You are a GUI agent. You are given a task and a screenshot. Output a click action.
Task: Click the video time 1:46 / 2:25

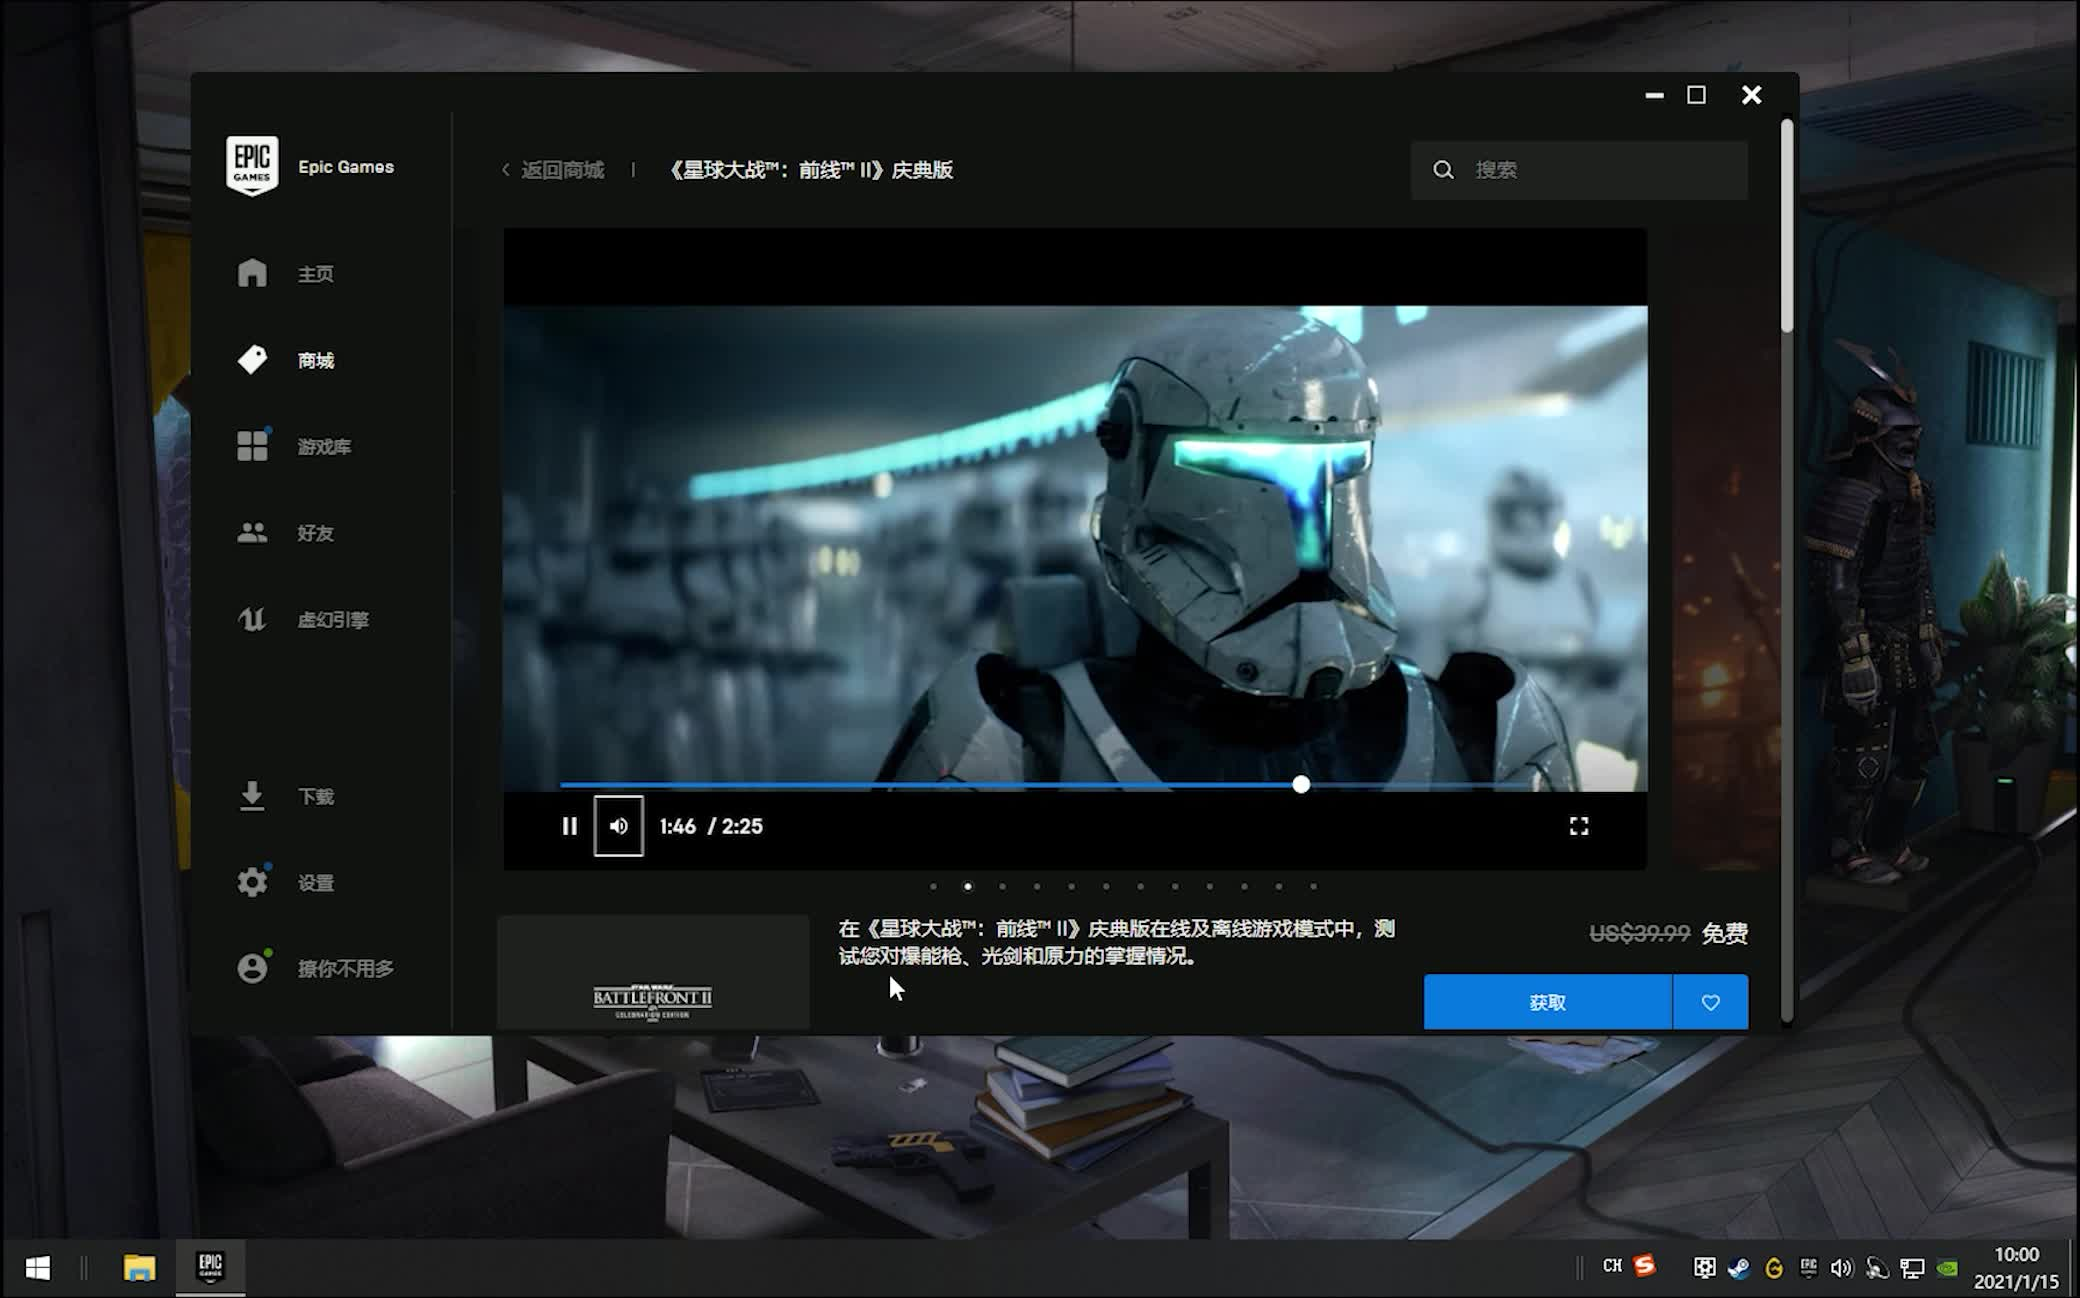tap(711, 826)
